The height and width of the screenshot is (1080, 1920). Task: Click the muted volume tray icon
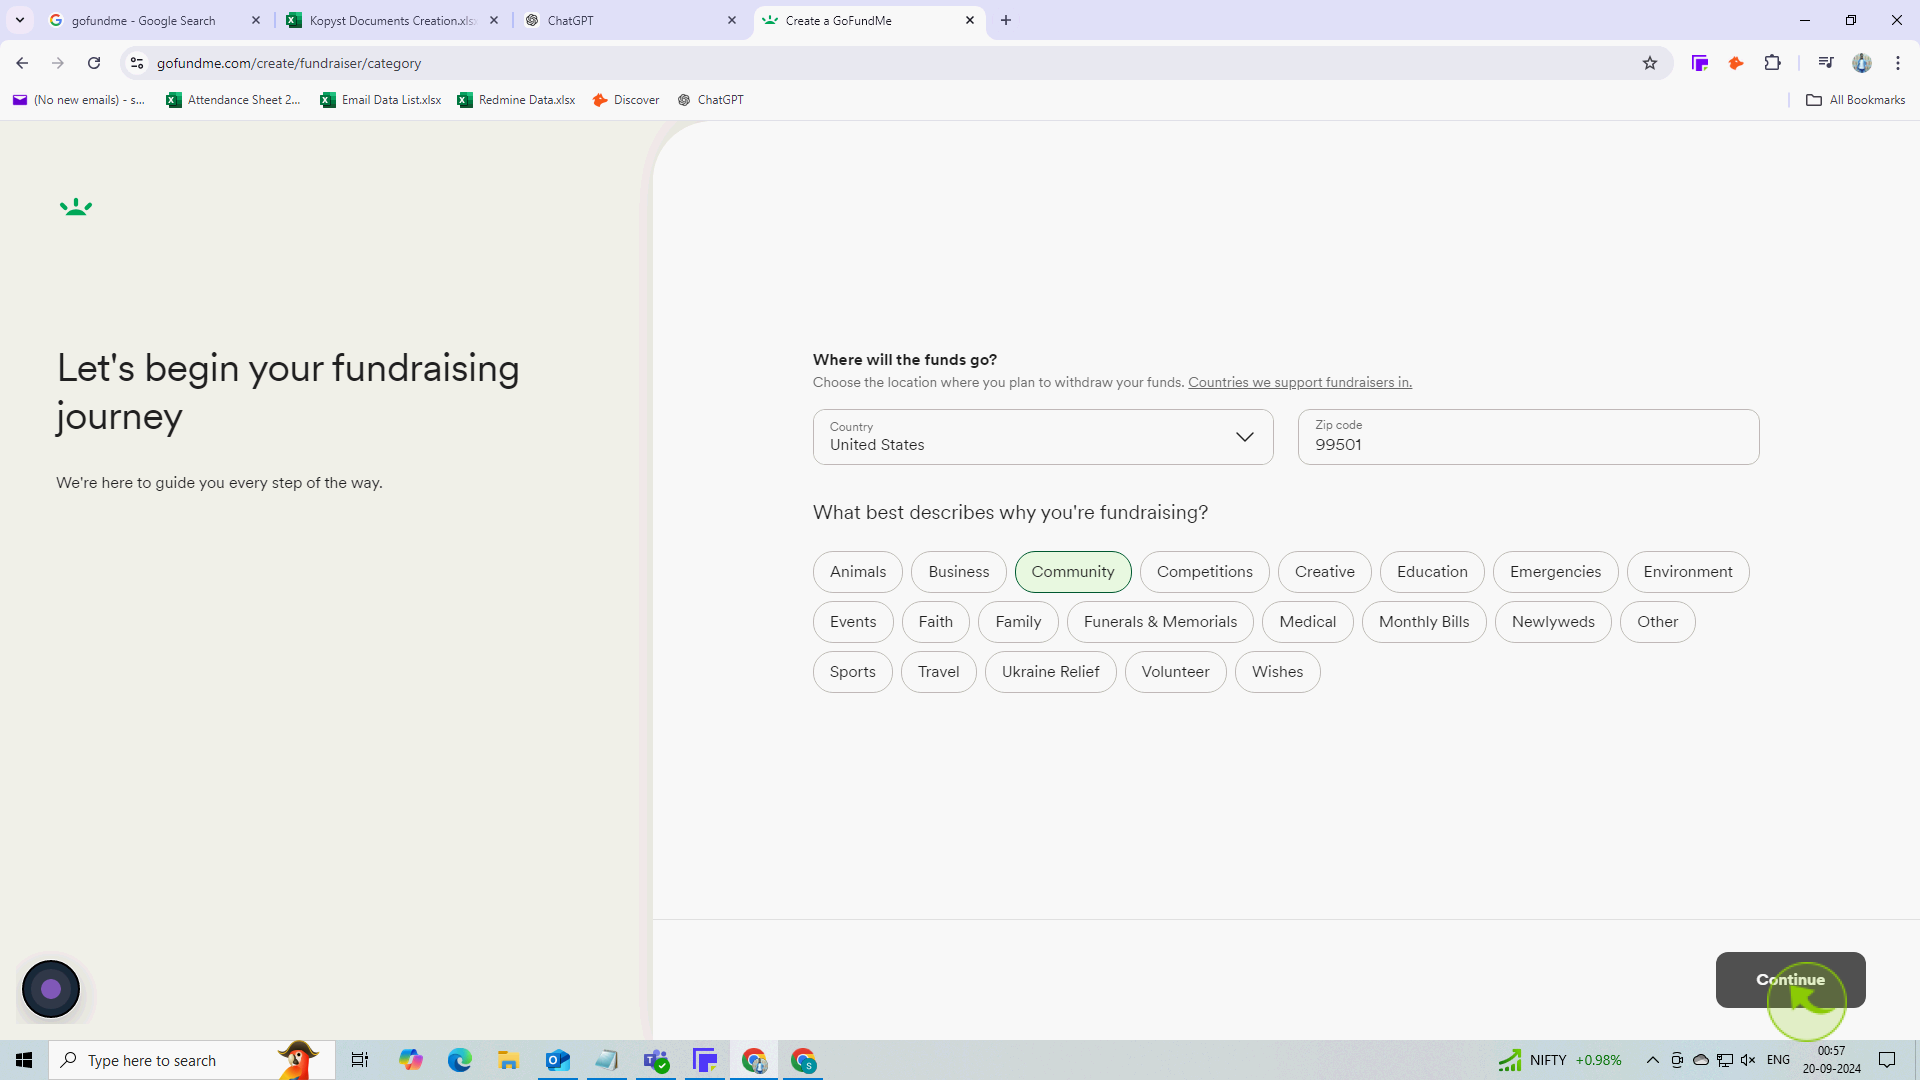coord(1748,1060)
